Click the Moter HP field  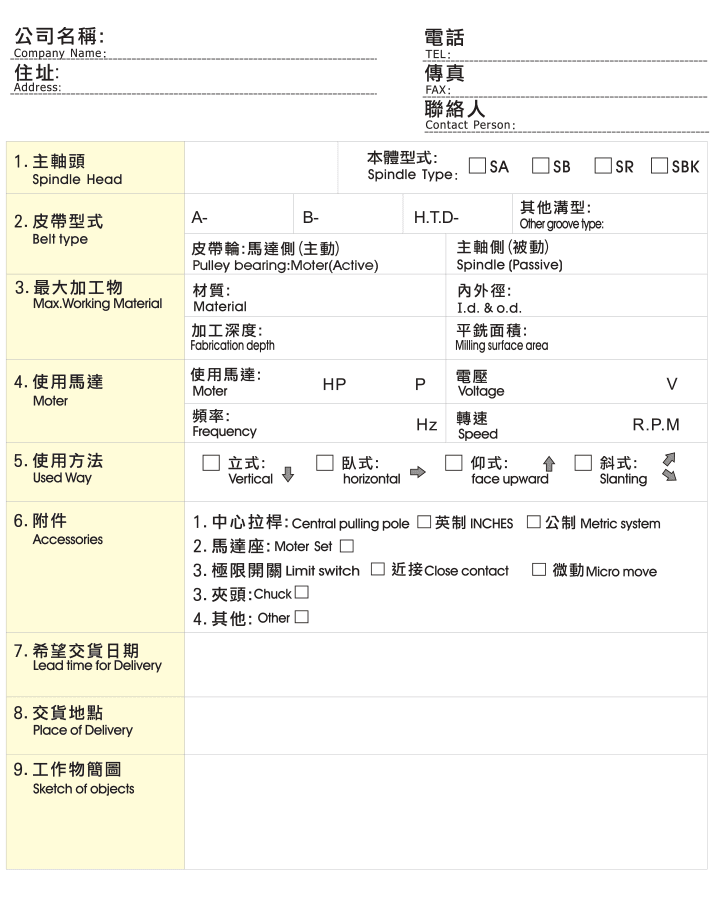click(x=315, y=382)
